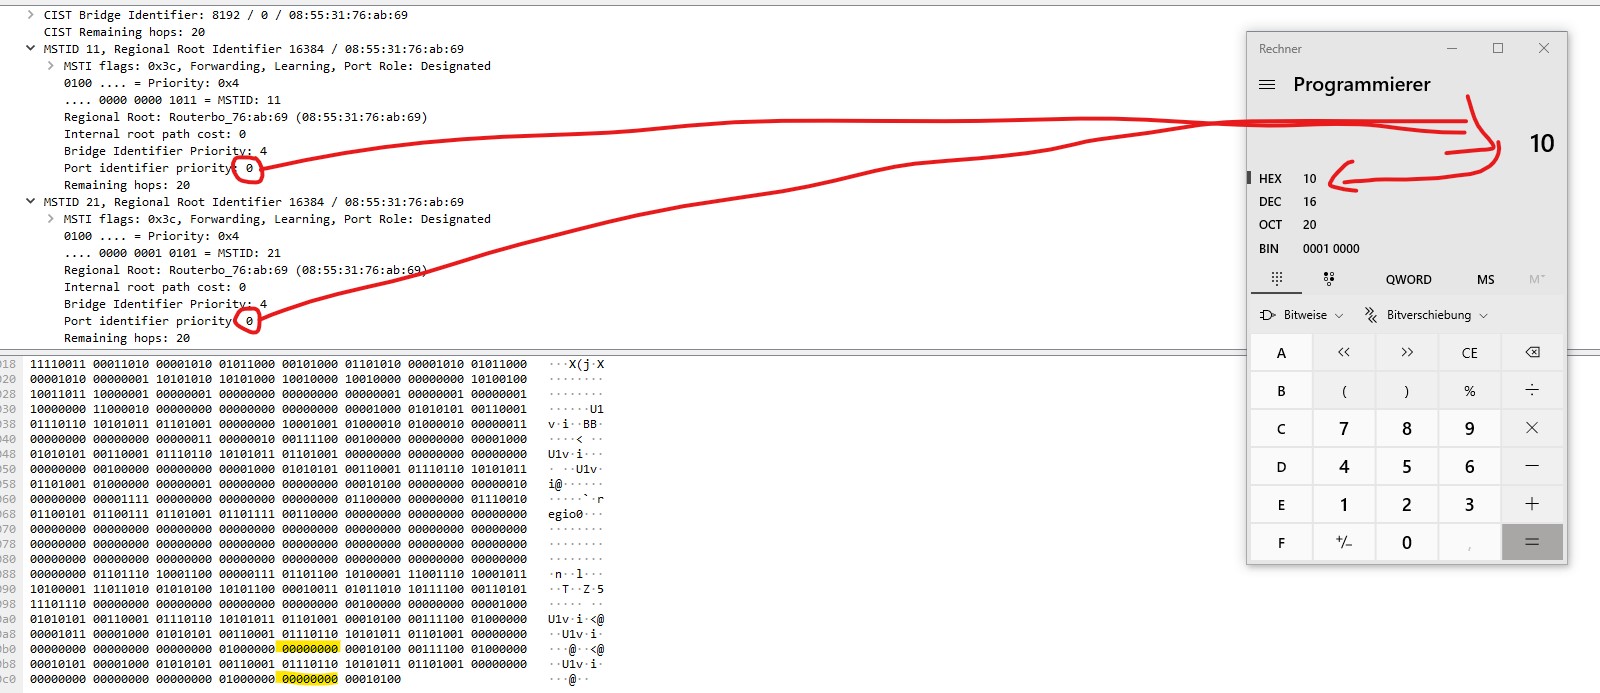
Task: Click the MS memory store button
Action: coord(1486,279)
